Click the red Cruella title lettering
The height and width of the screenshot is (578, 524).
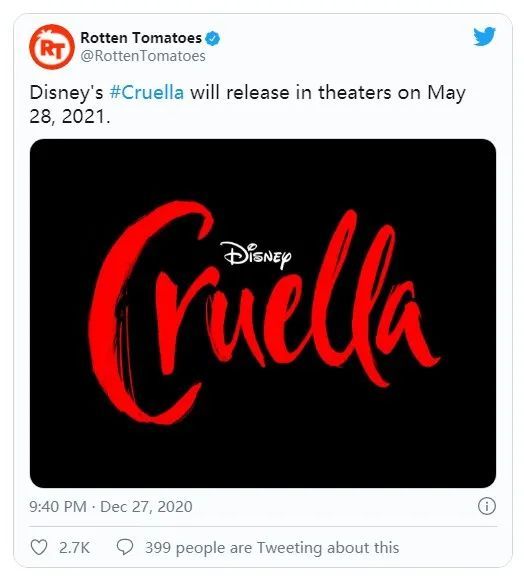(263, 313)
